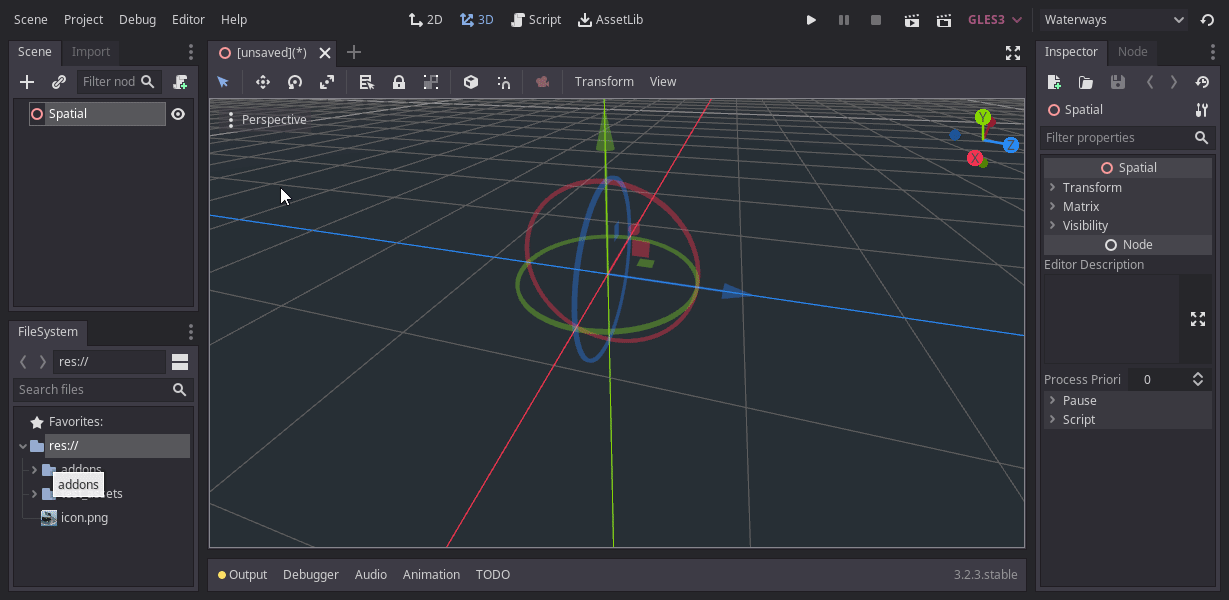
Task: Open Inspector object history list
Action: pyautogui.click(x=1202, y=82)
